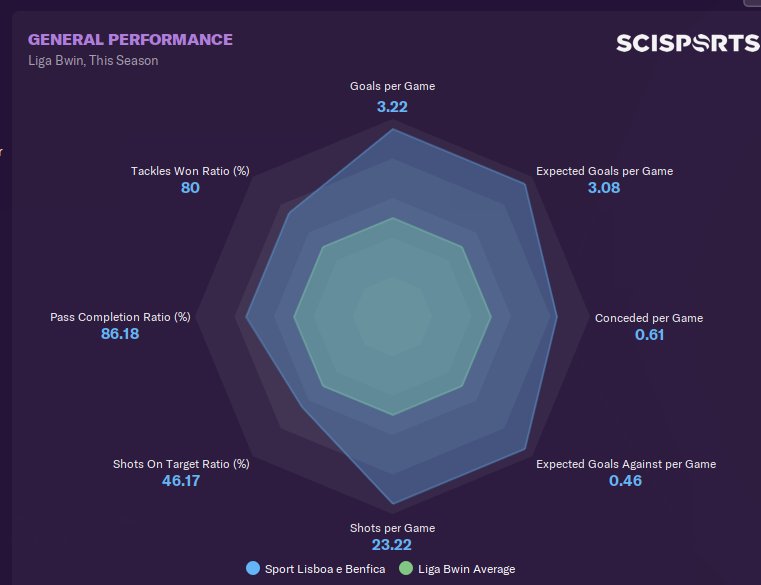Viewport: 761px width, 585px height.
Task: Click the Pass Completion Ratio label
Action: tap(120, 317)
